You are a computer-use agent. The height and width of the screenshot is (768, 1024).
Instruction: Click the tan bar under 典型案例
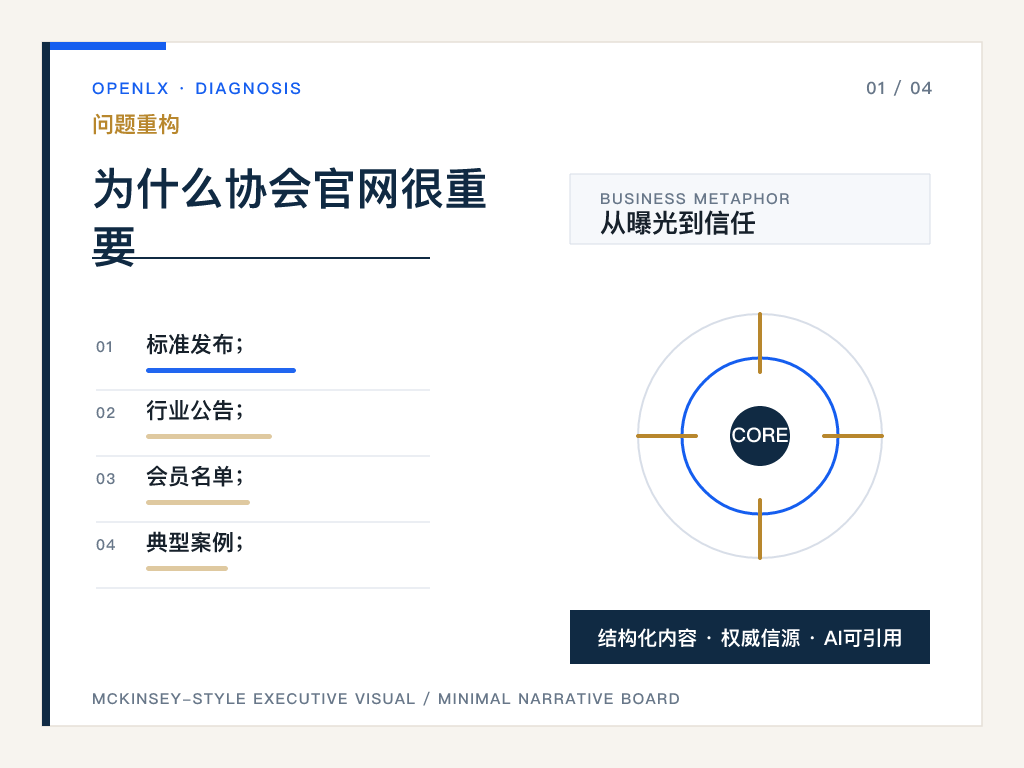pos(187,568)
